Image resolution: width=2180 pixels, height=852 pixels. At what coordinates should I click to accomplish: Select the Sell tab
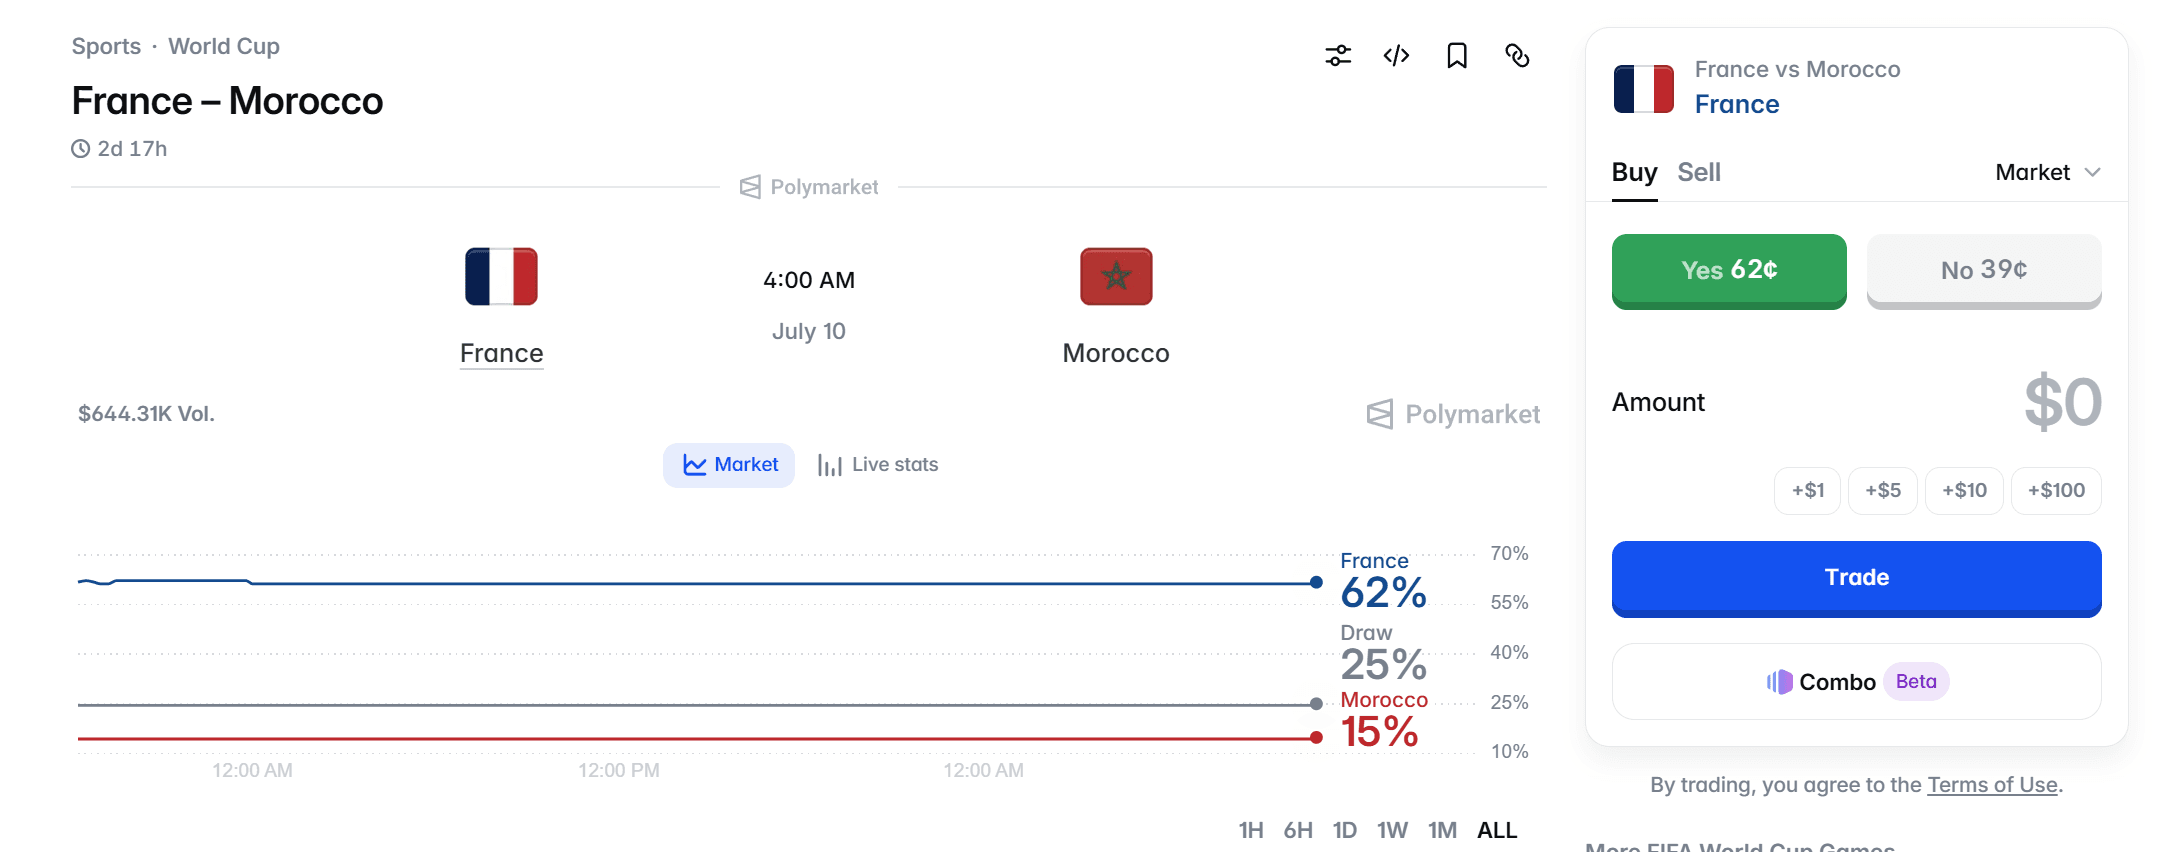pos(1699,172)
